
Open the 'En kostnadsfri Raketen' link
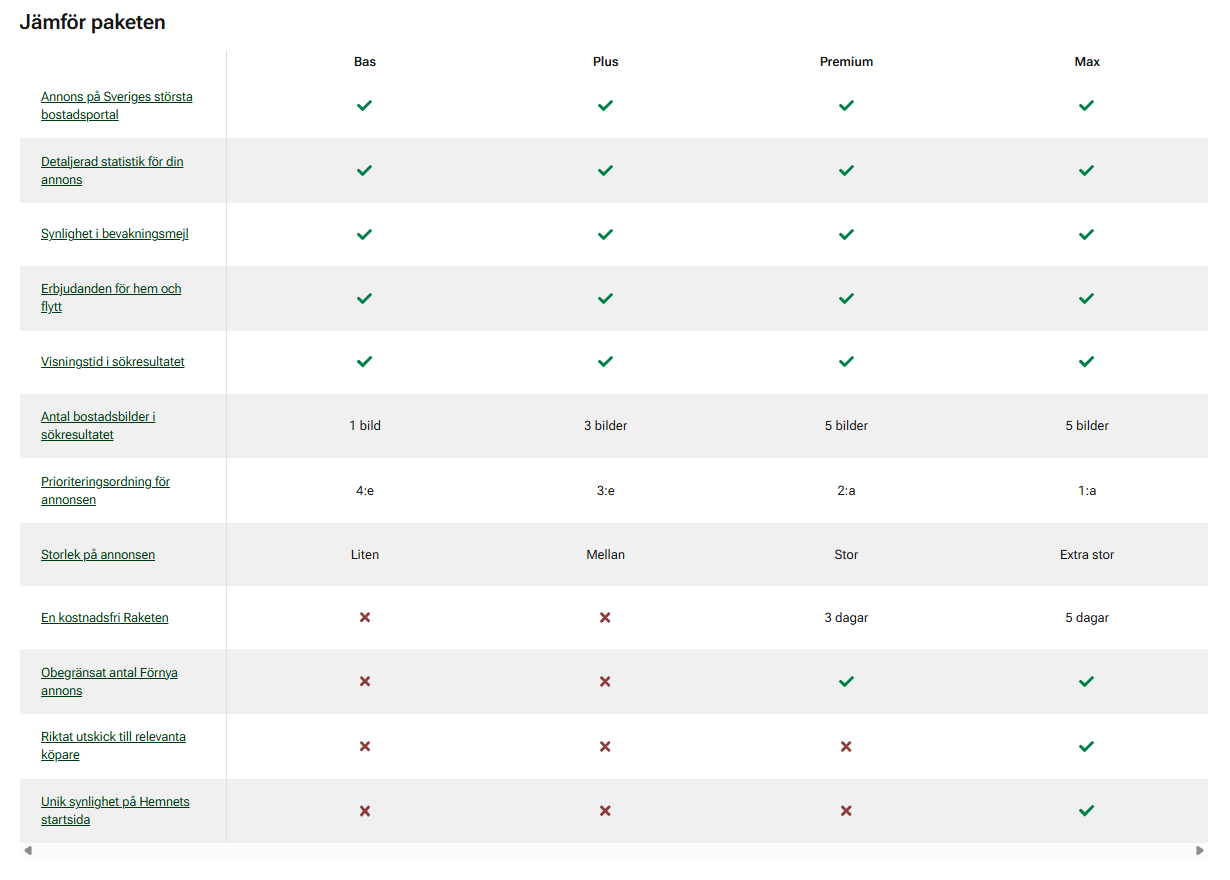[x=104, y=618]
